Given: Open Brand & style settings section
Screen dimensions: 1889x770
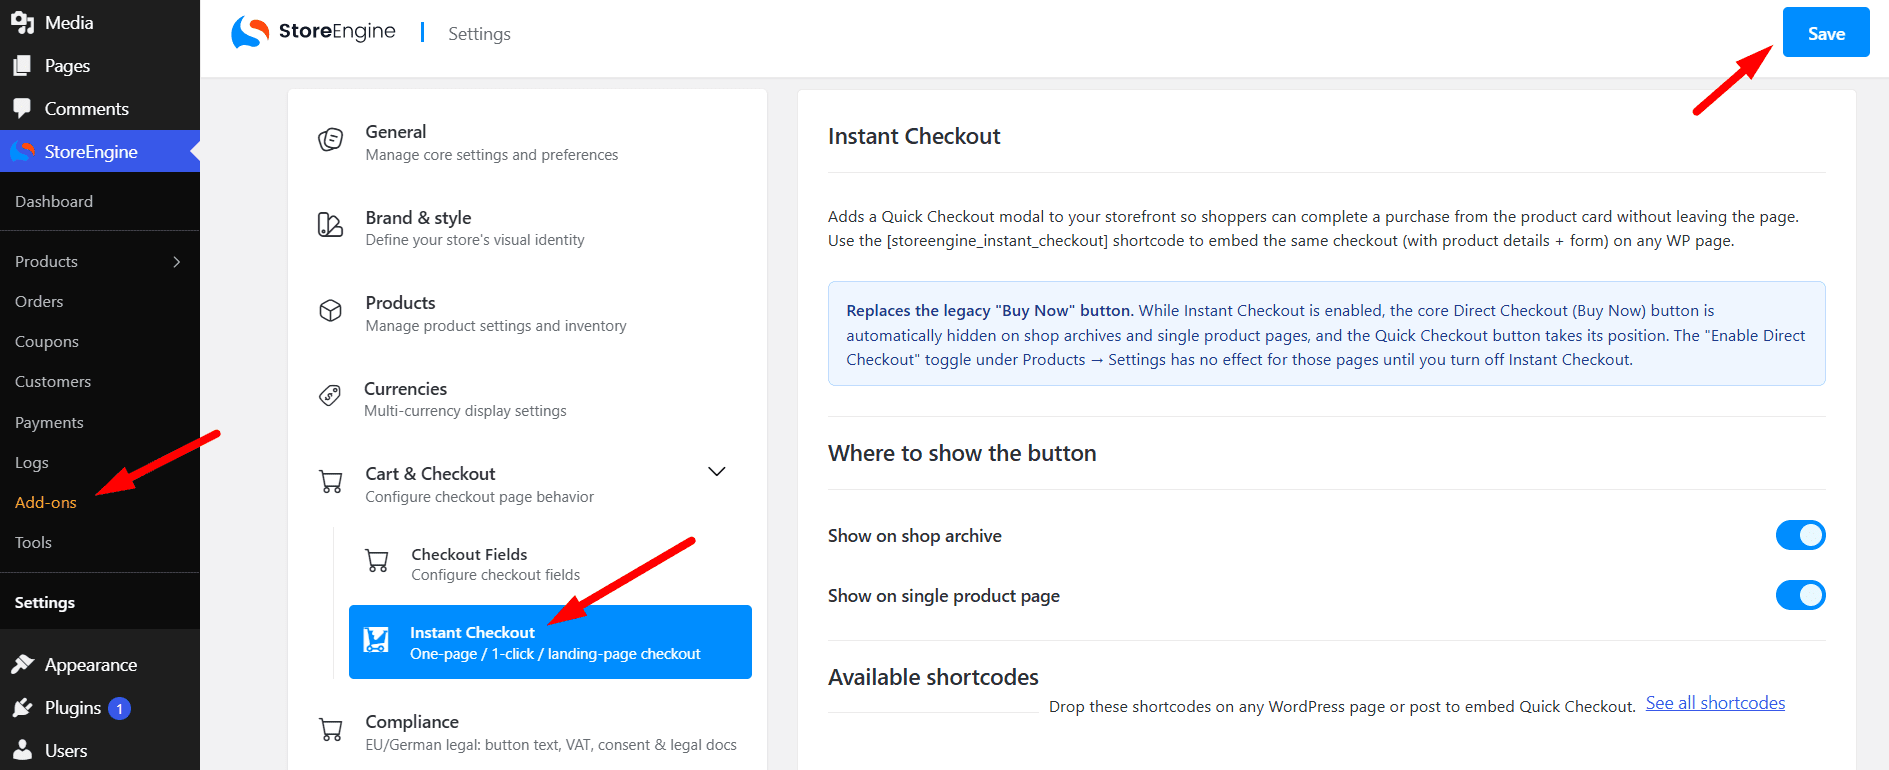Looking at the screenshot, I should (527, 228).
